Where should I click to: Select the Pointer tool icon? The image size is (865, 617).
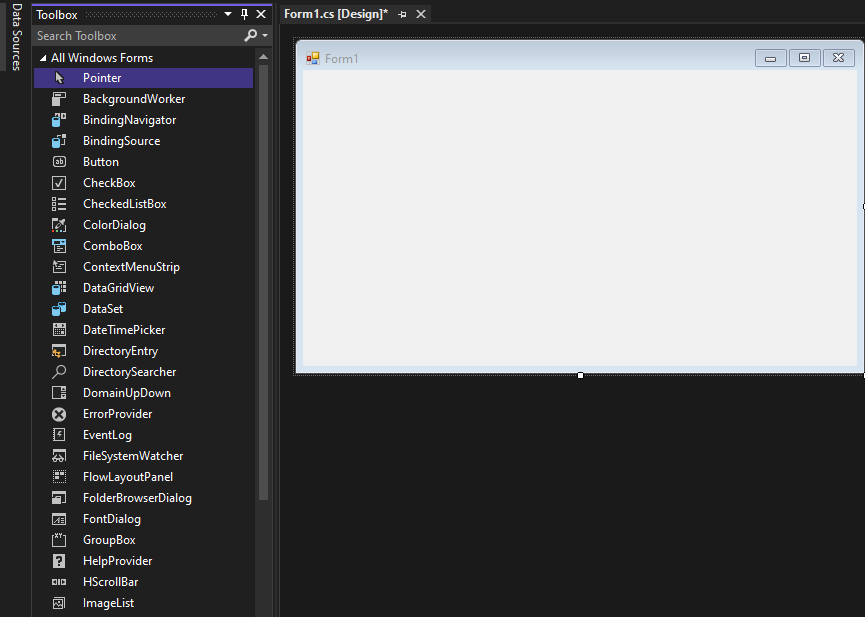pyautogui.click(x=59, y=78)
